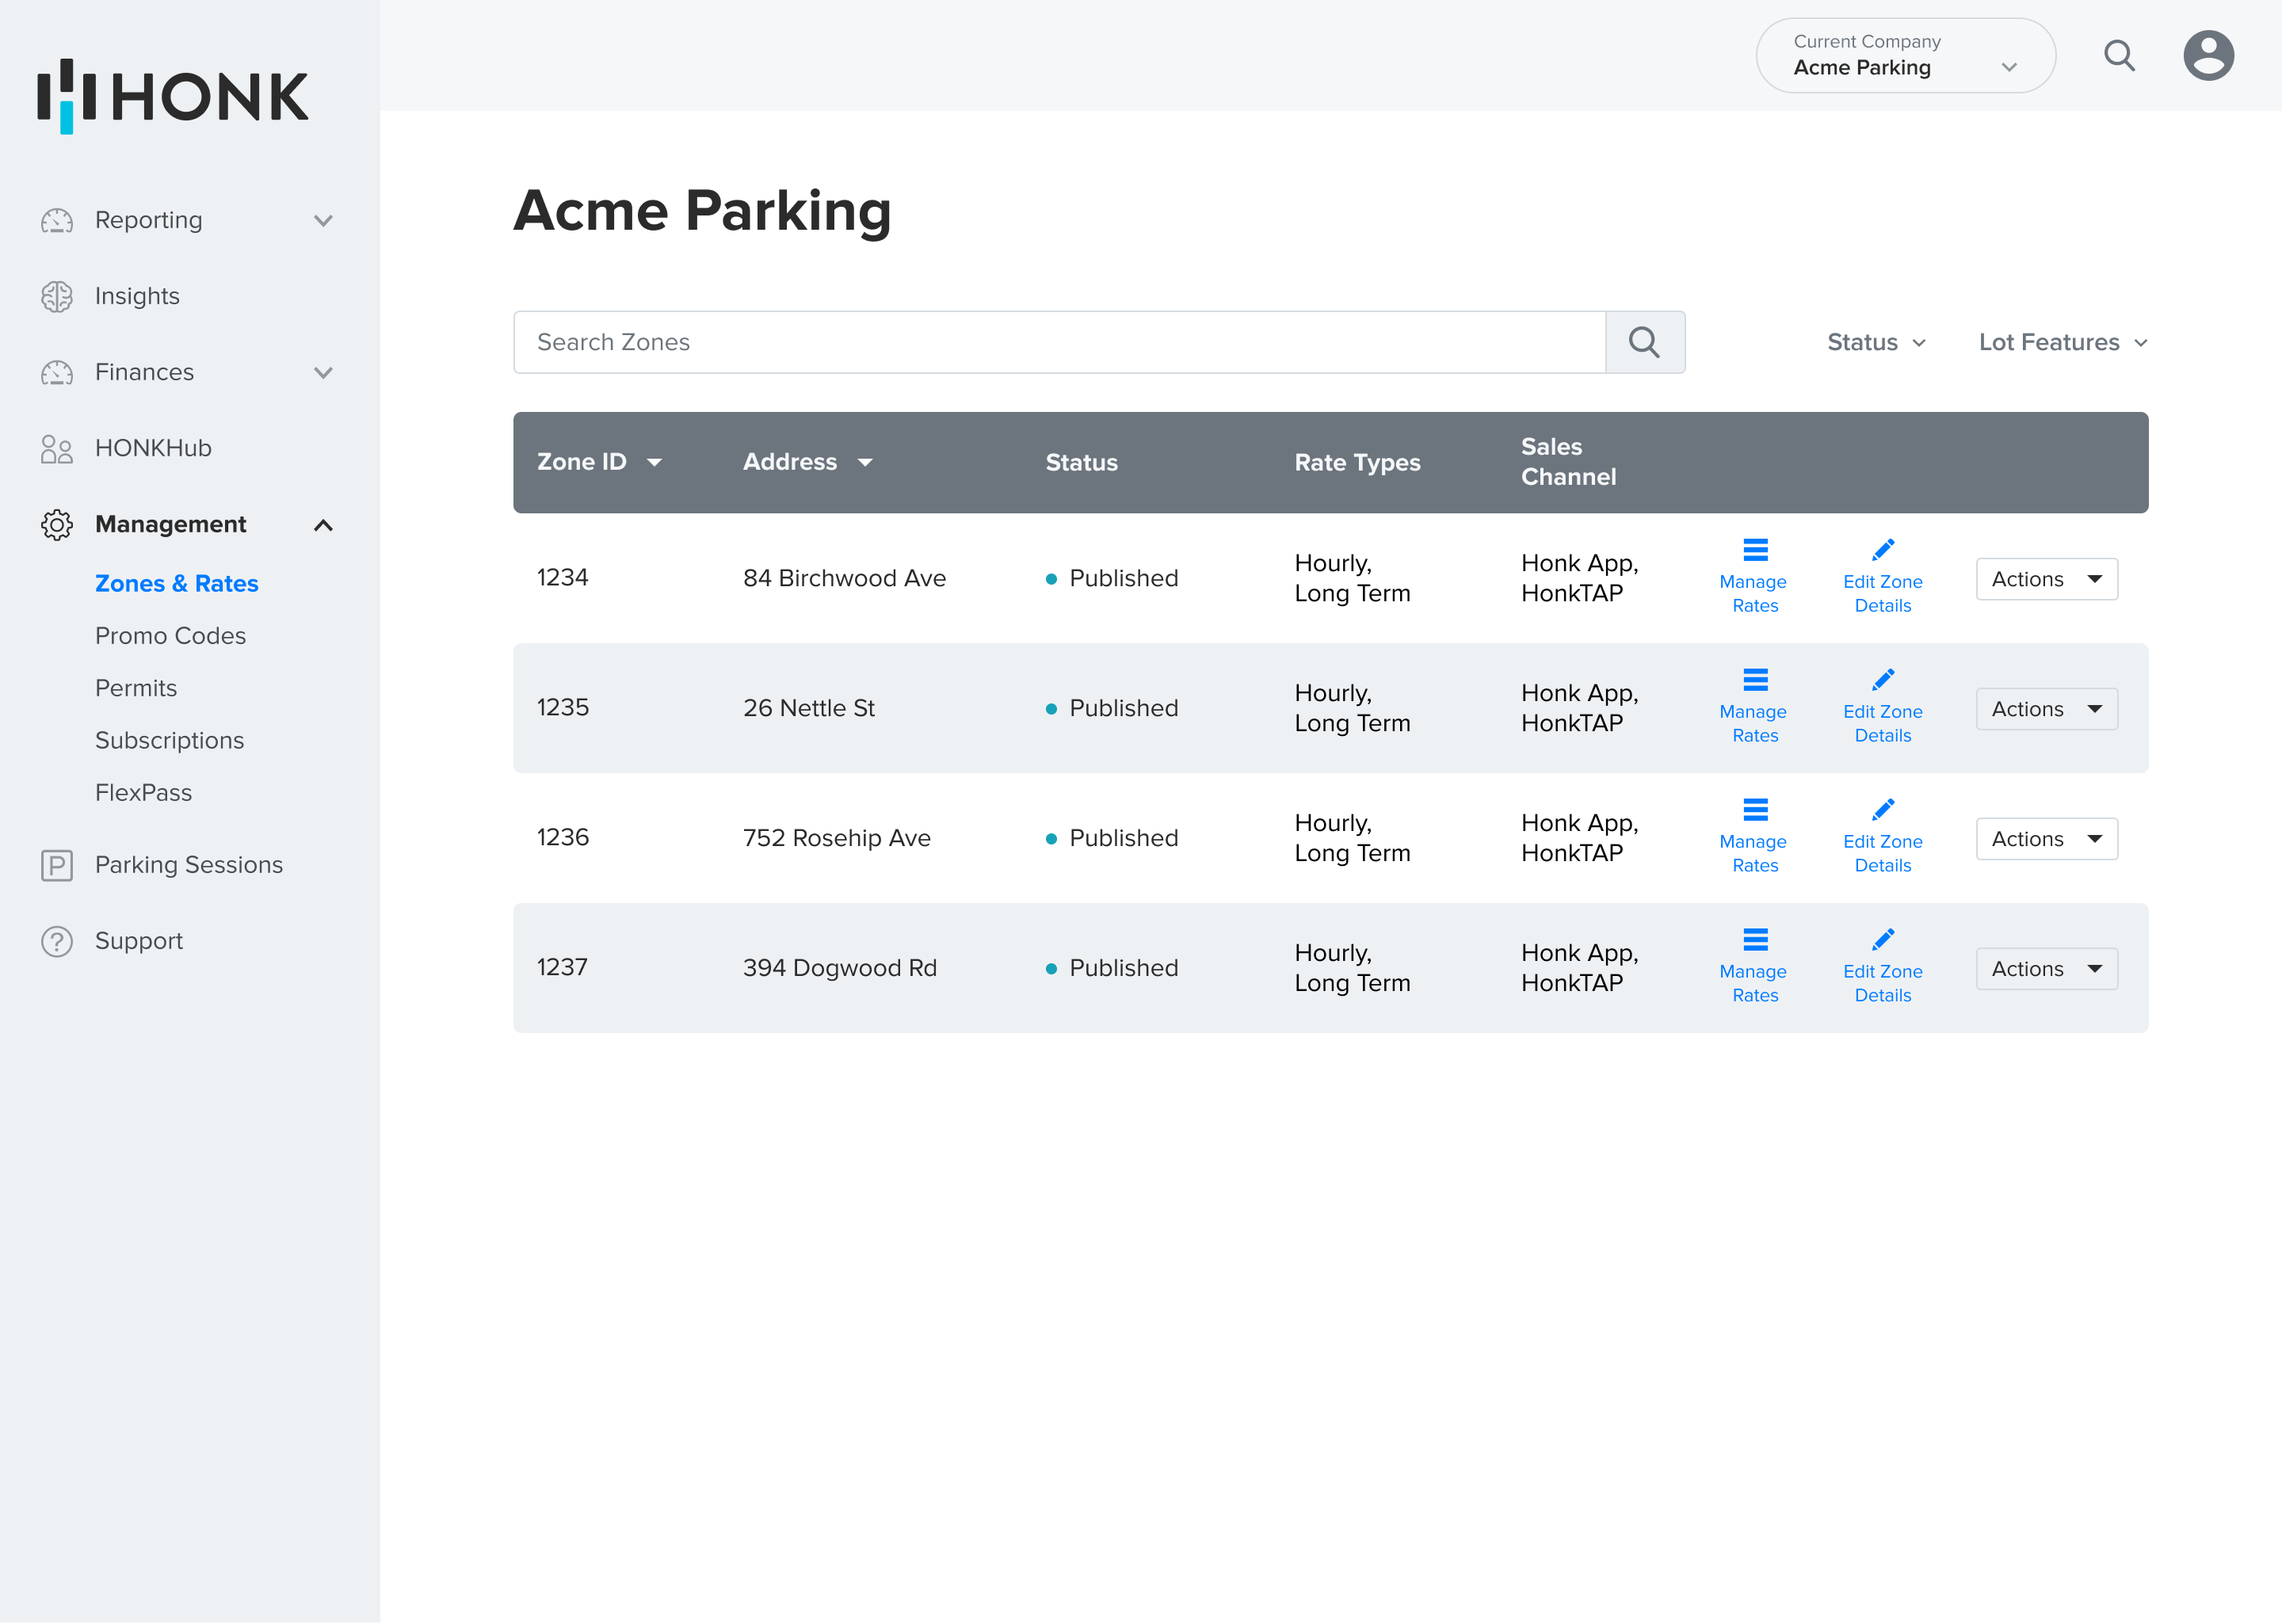The image size is (2282, 1624).
Task: Open the Support question mark icon
Action: (x=57, y=941)
